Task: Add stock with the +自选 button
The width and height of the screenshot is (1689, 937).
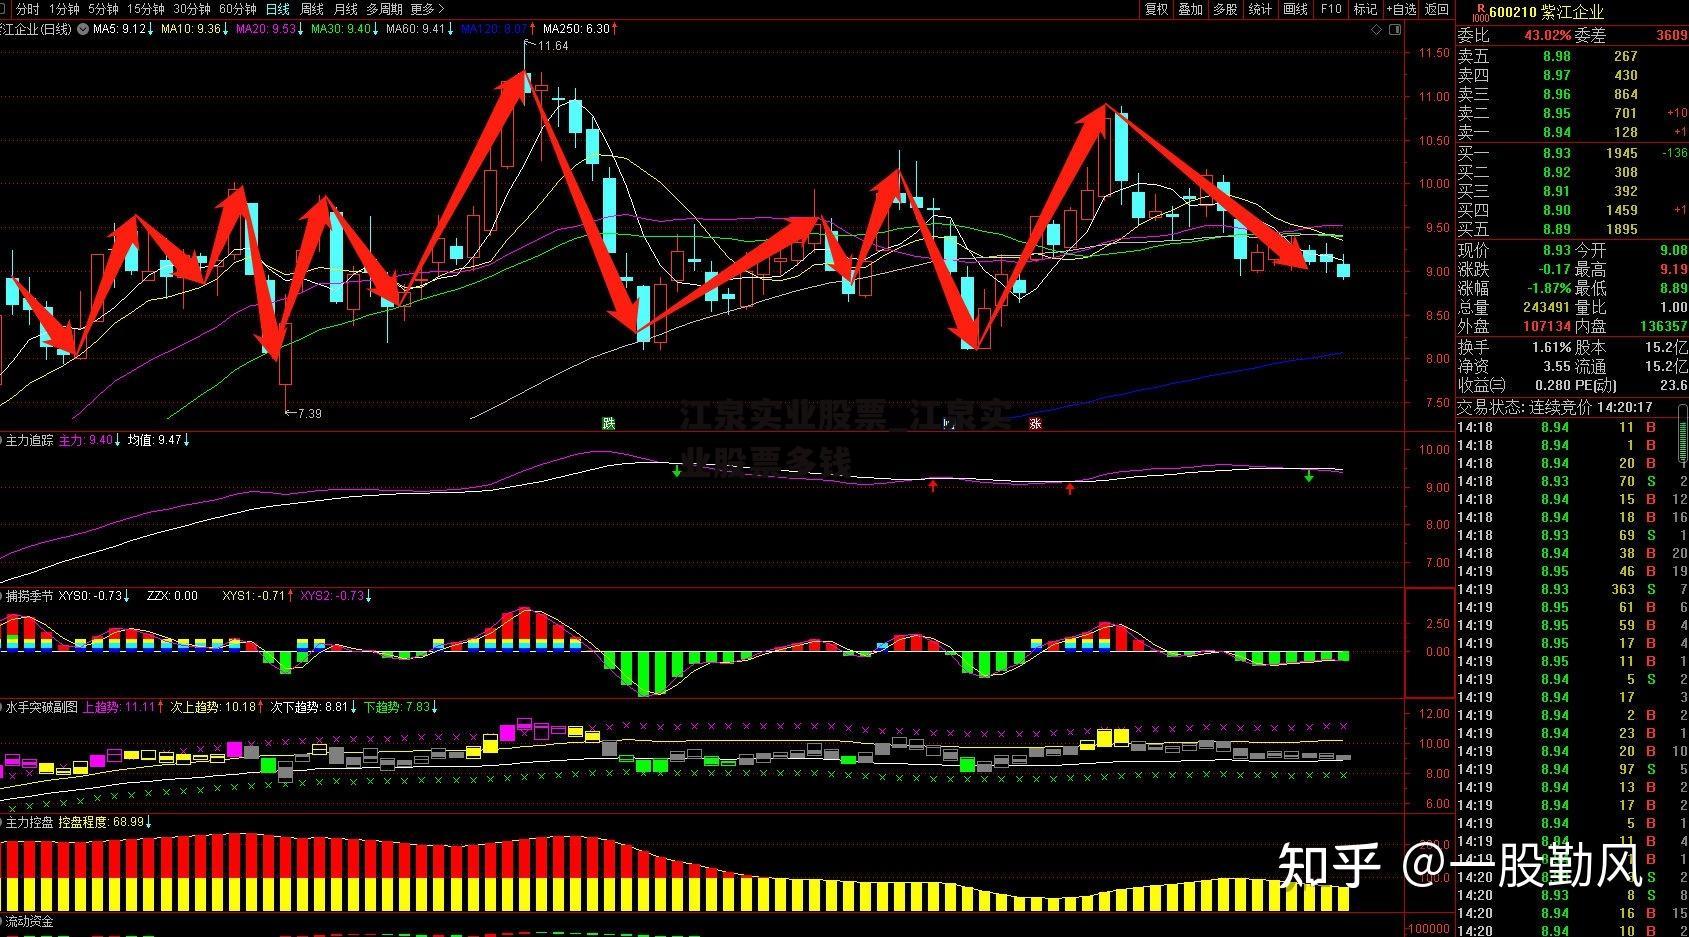Action: 1401,9
